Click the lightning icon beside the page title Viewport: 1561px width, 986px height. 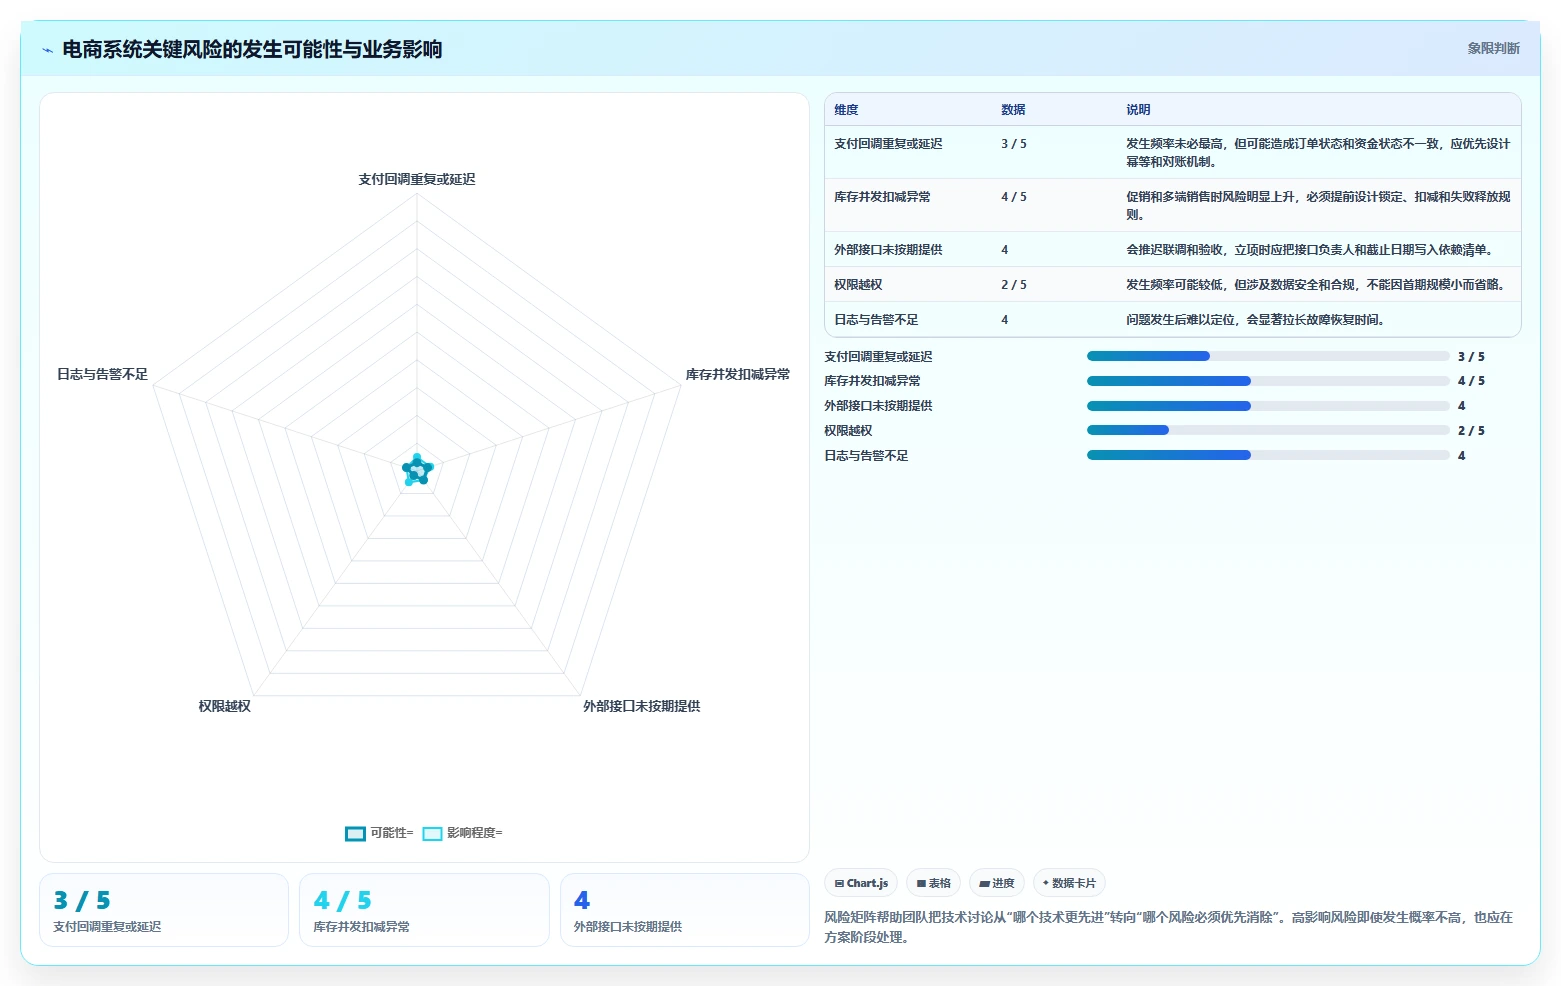coord(47,50)
